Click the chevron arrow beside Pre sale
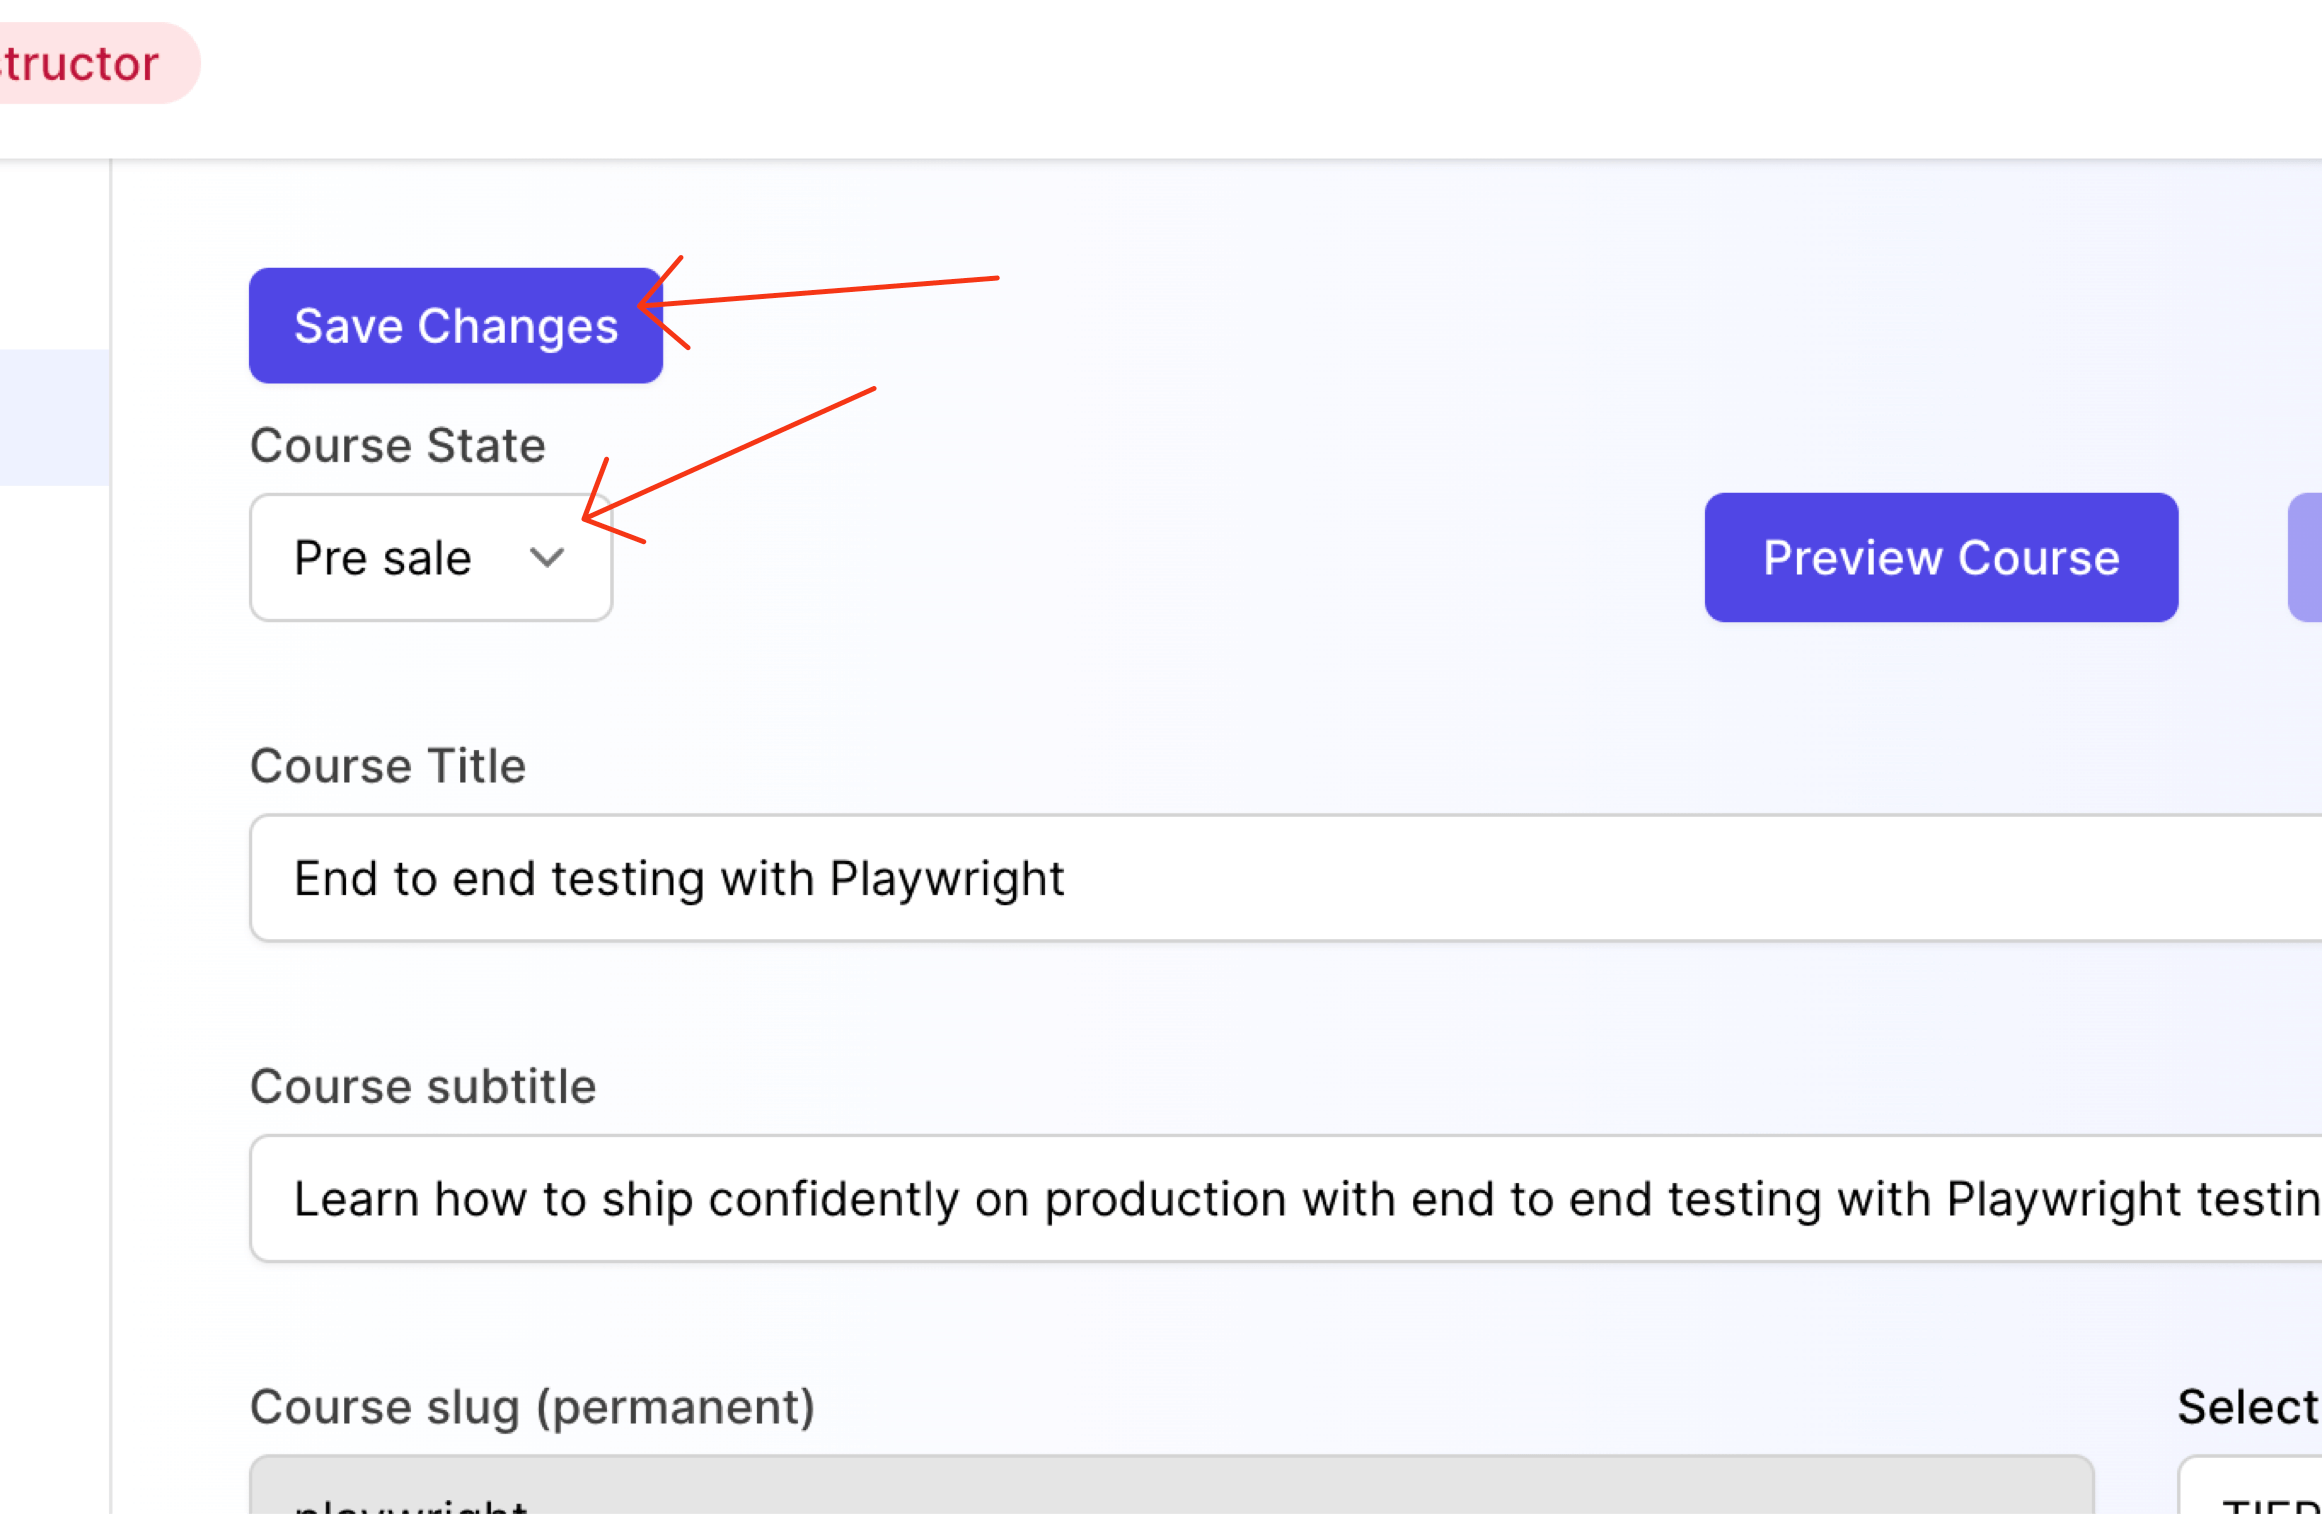This screenshot has height=1514, width=2322. (547, 557)
